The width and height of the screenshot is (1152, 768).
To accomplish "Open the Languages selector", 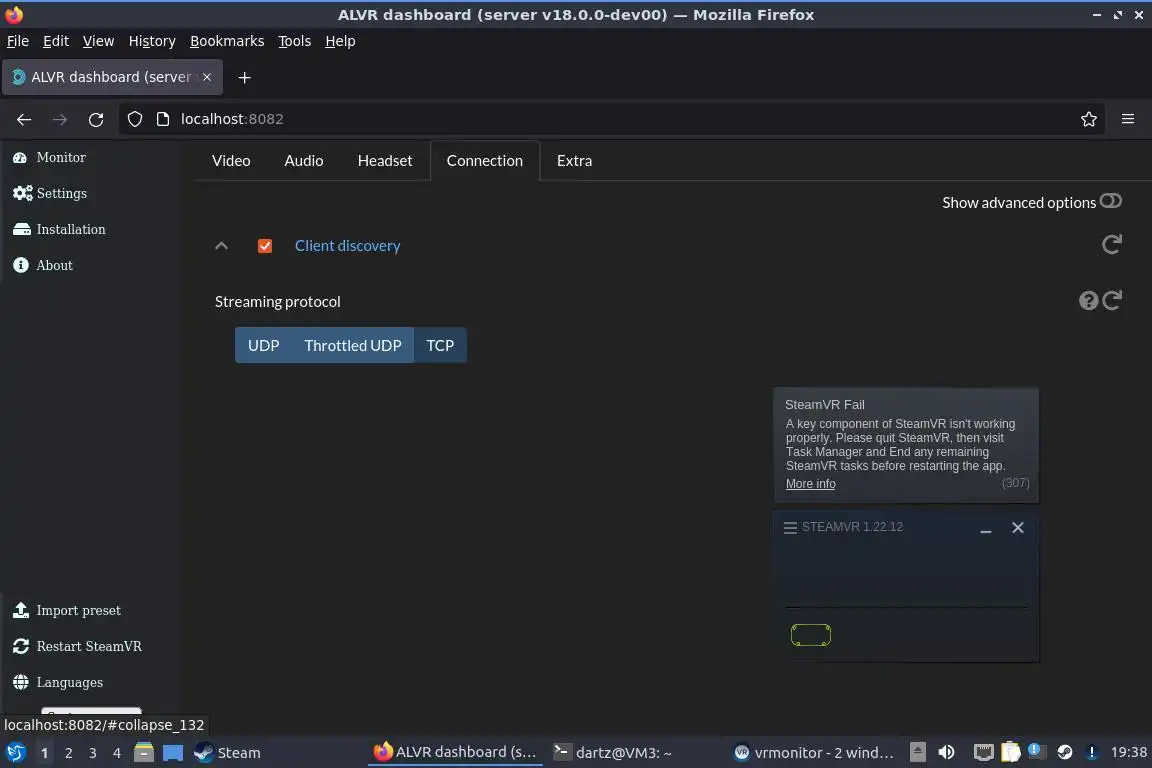I will (x=57, y=682).
